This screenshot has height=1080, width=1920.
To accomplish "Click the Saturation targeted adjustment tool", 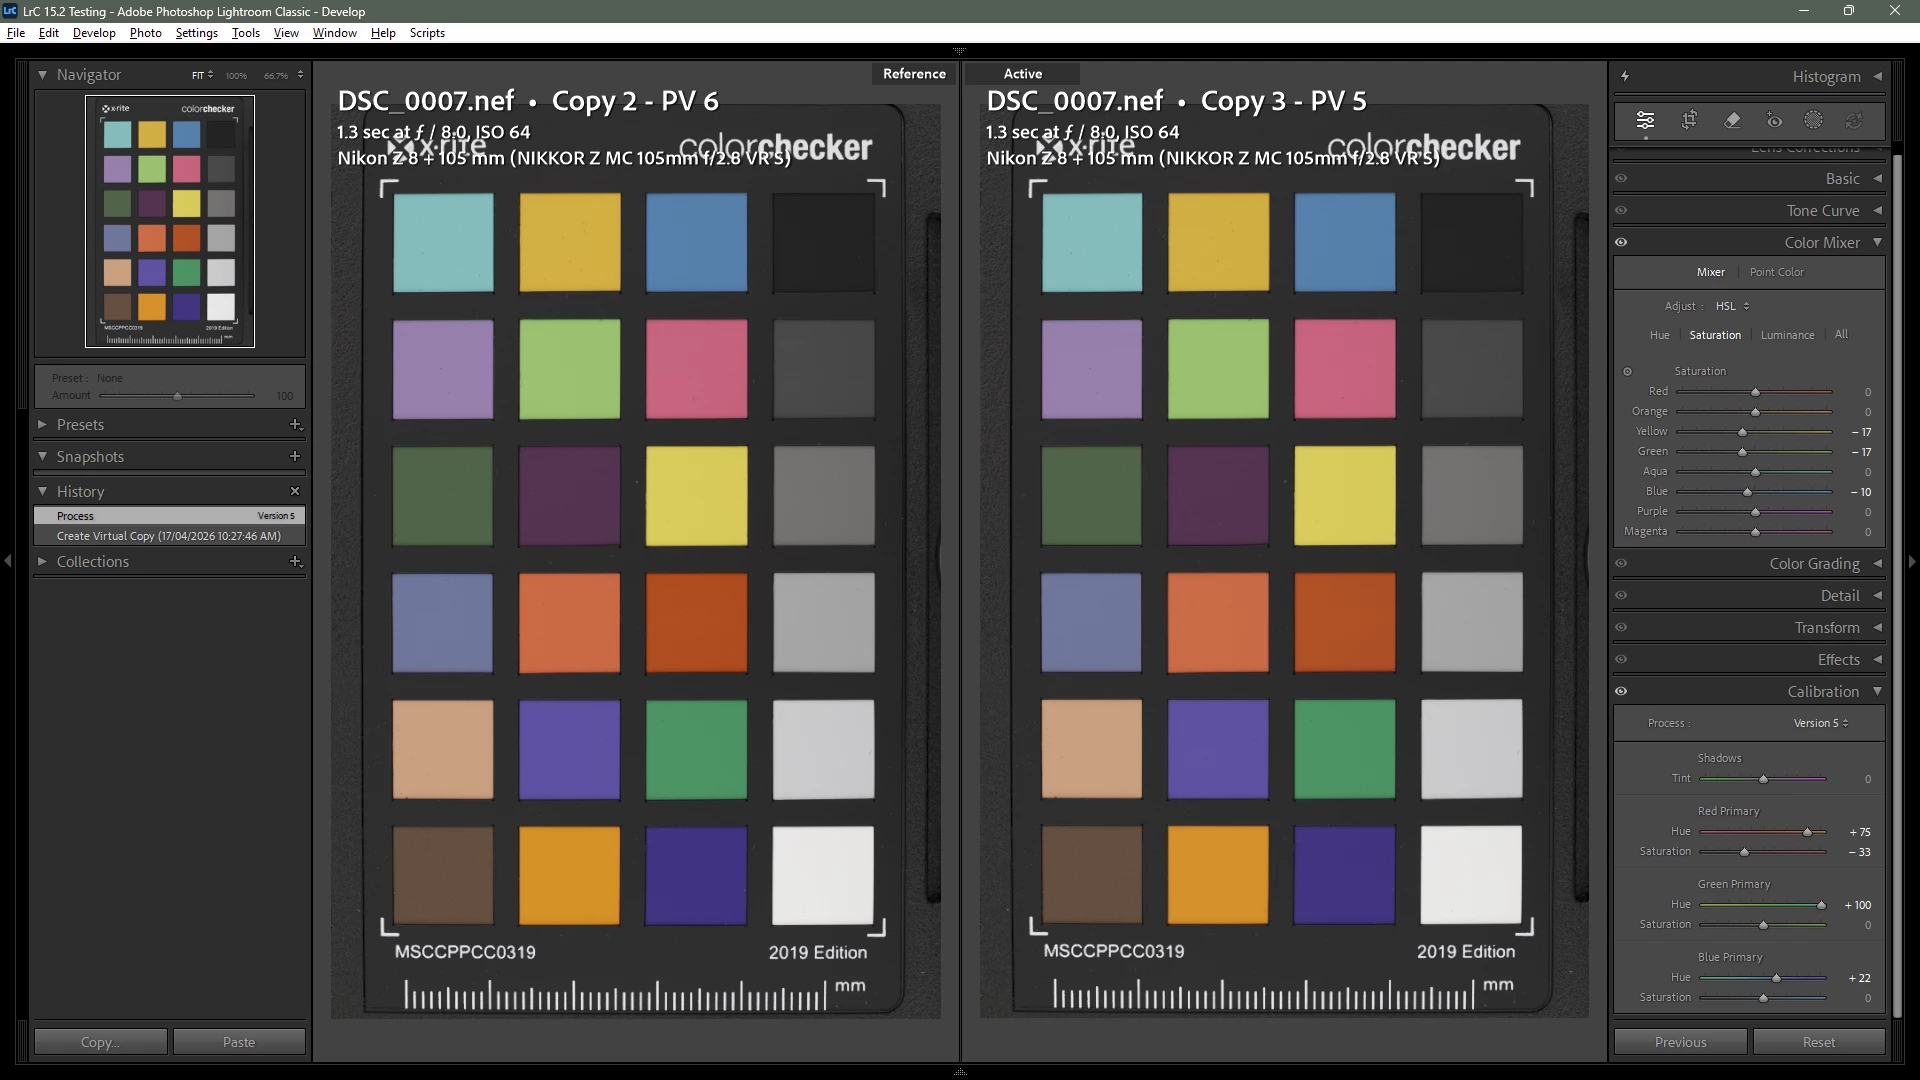I will [1627, 371].
